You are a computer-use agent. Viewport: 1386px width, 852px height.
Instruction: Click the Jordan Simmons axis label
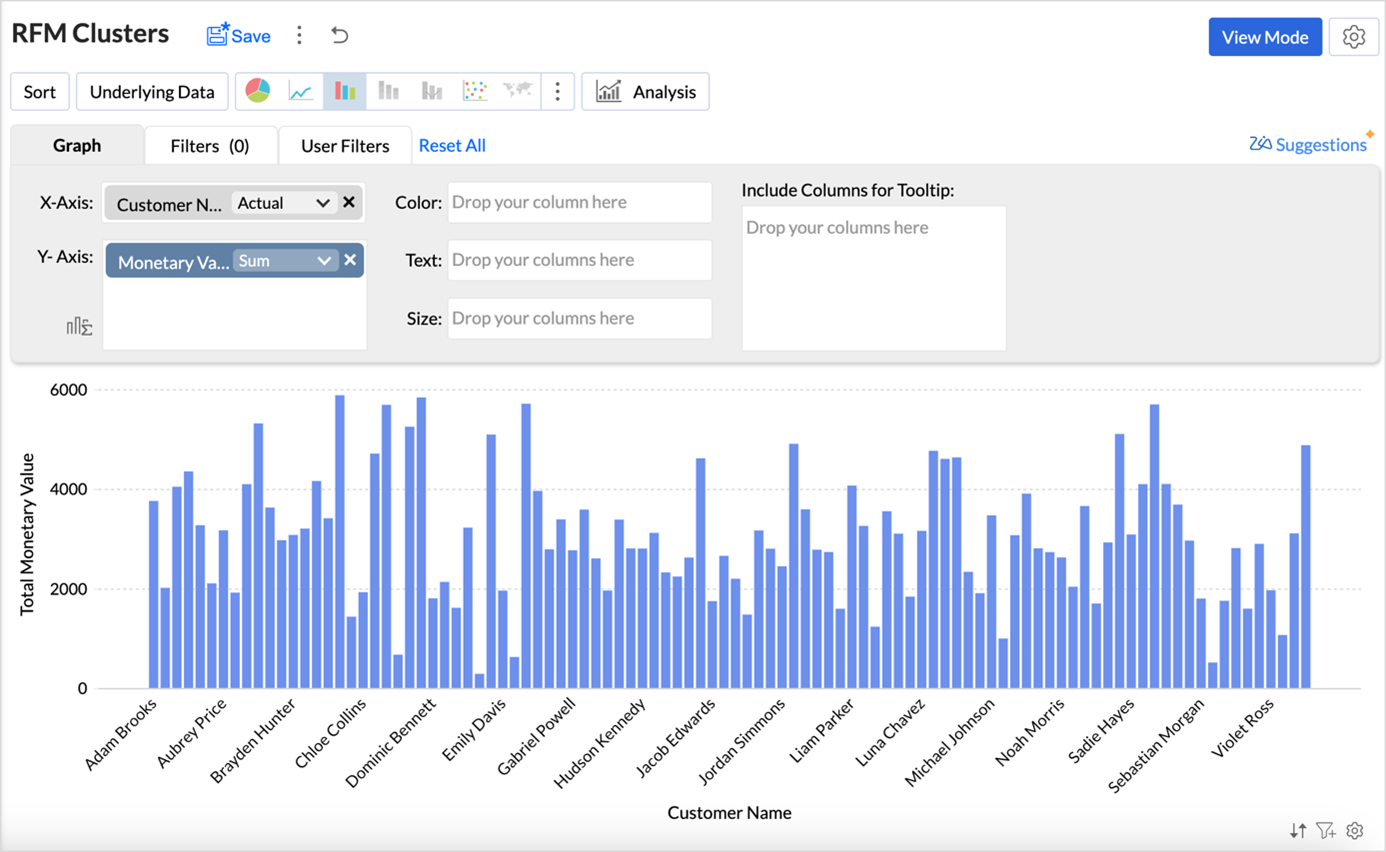pos(741,743)
